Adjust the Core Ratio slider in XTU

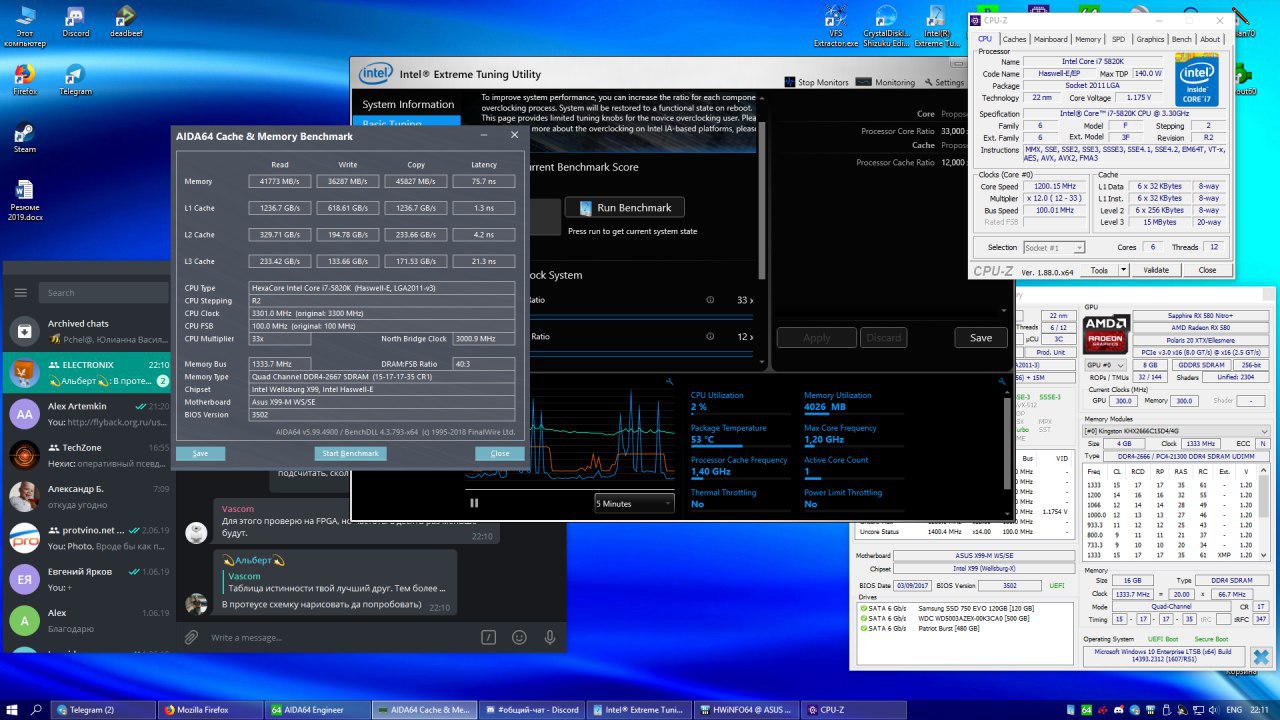pos(640,315)
